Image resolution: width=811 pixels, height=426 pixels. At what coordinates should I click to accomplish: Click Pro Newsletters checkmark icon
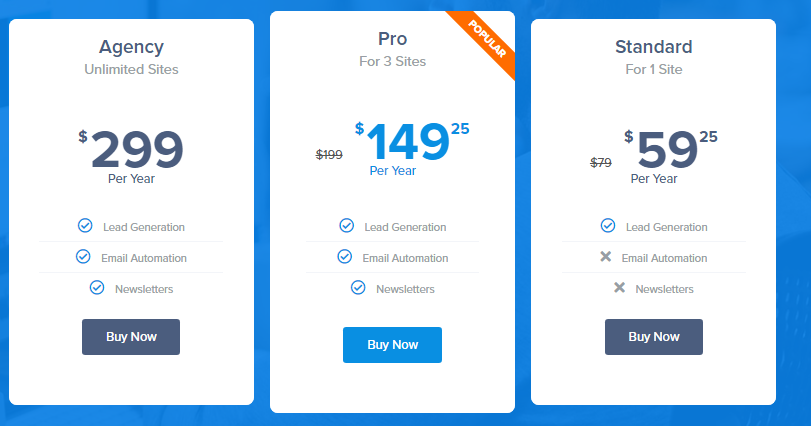(358, 288)
